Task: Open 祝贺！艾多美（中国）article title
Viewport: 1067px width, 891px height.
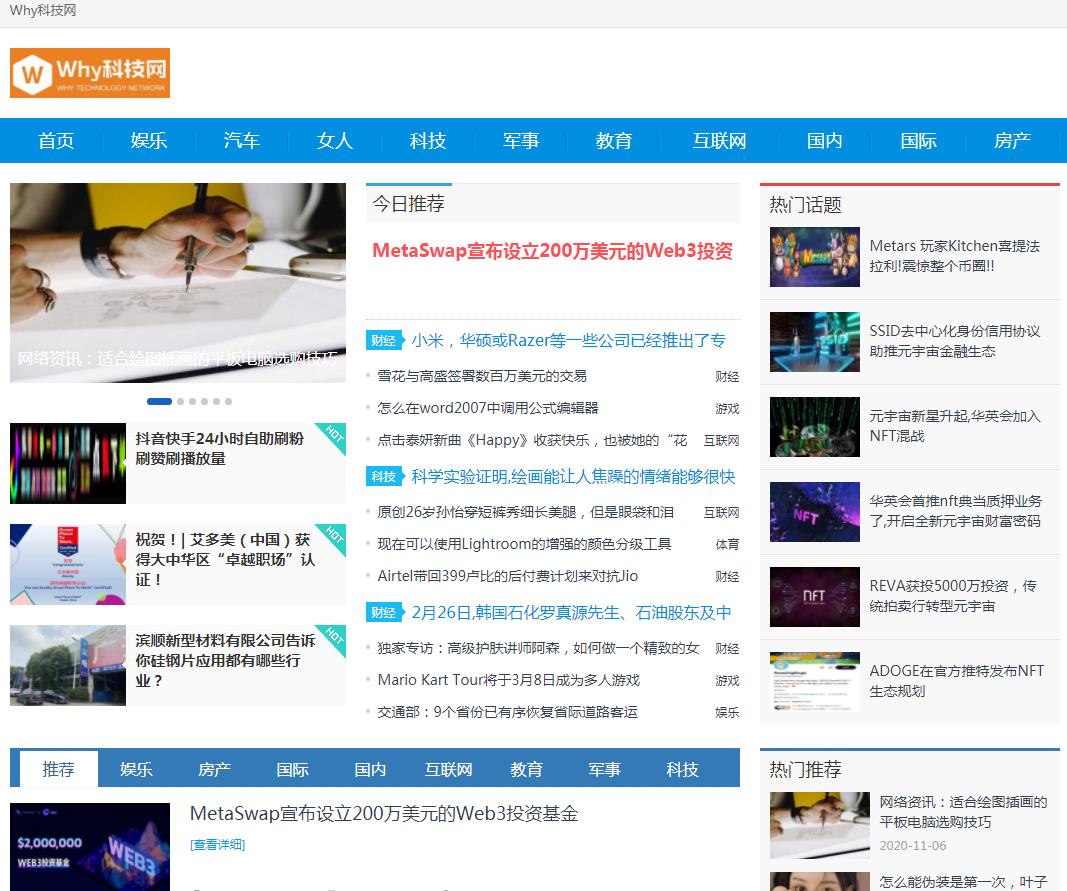Action: pyautogui.click(x=225, y=560)
